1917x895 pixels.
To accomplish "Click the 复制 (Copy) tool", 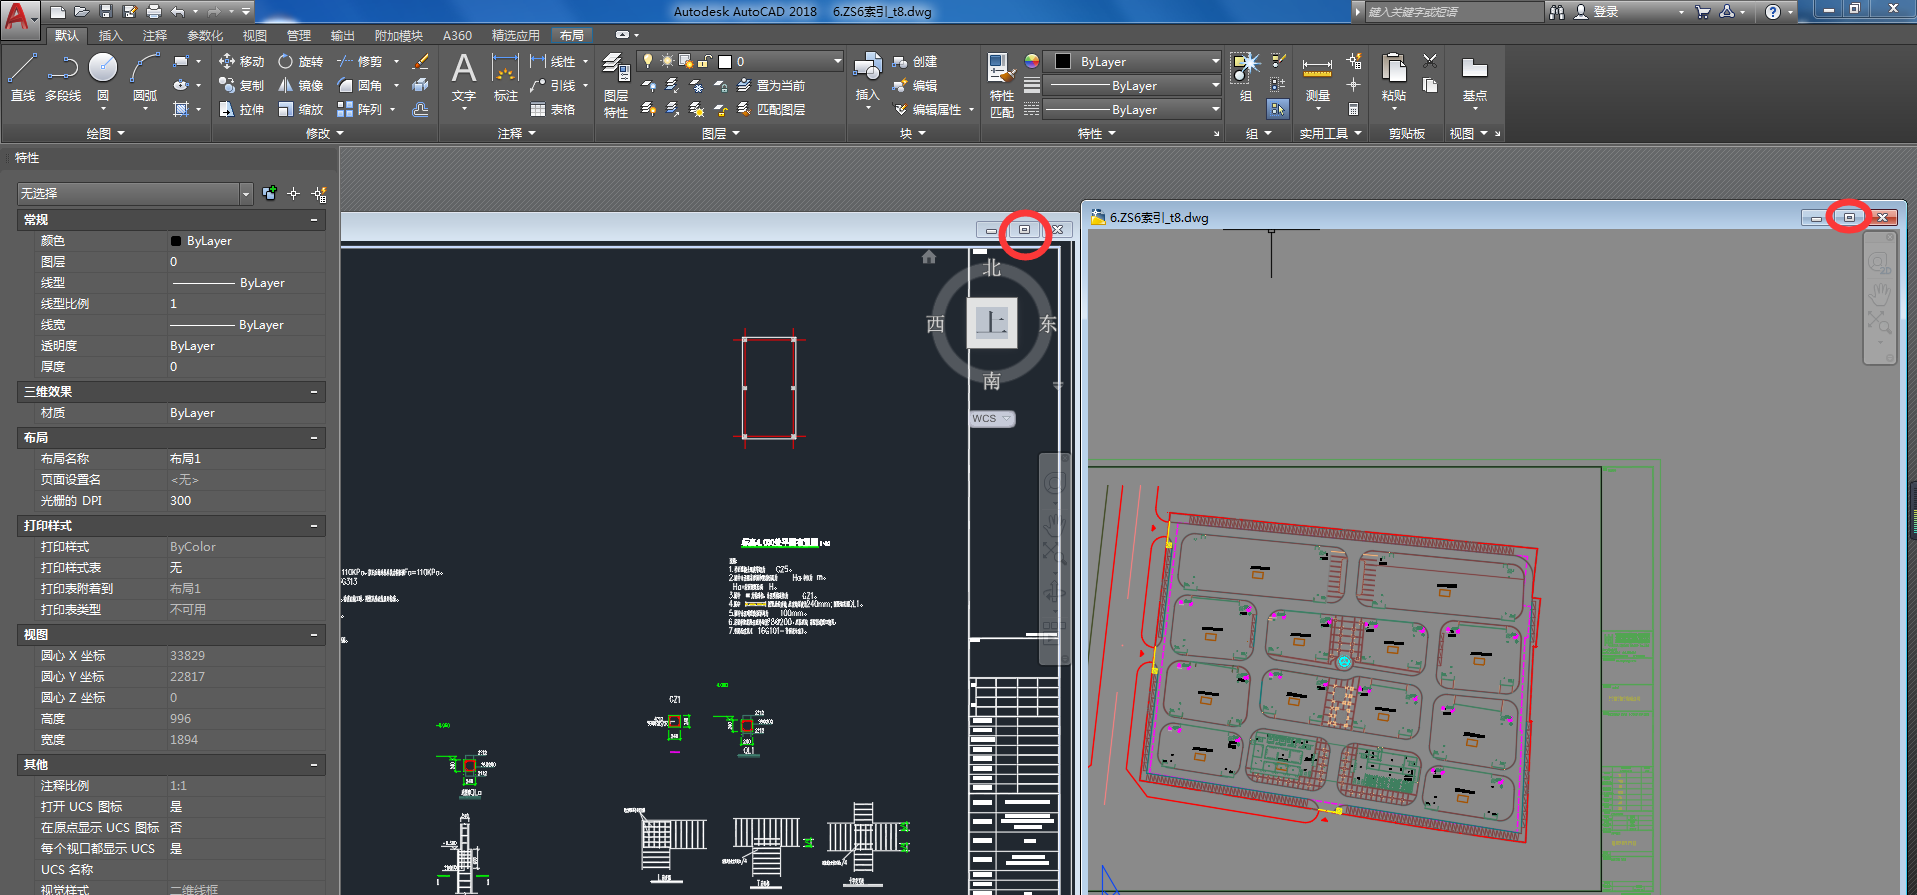I will (241, 85).
